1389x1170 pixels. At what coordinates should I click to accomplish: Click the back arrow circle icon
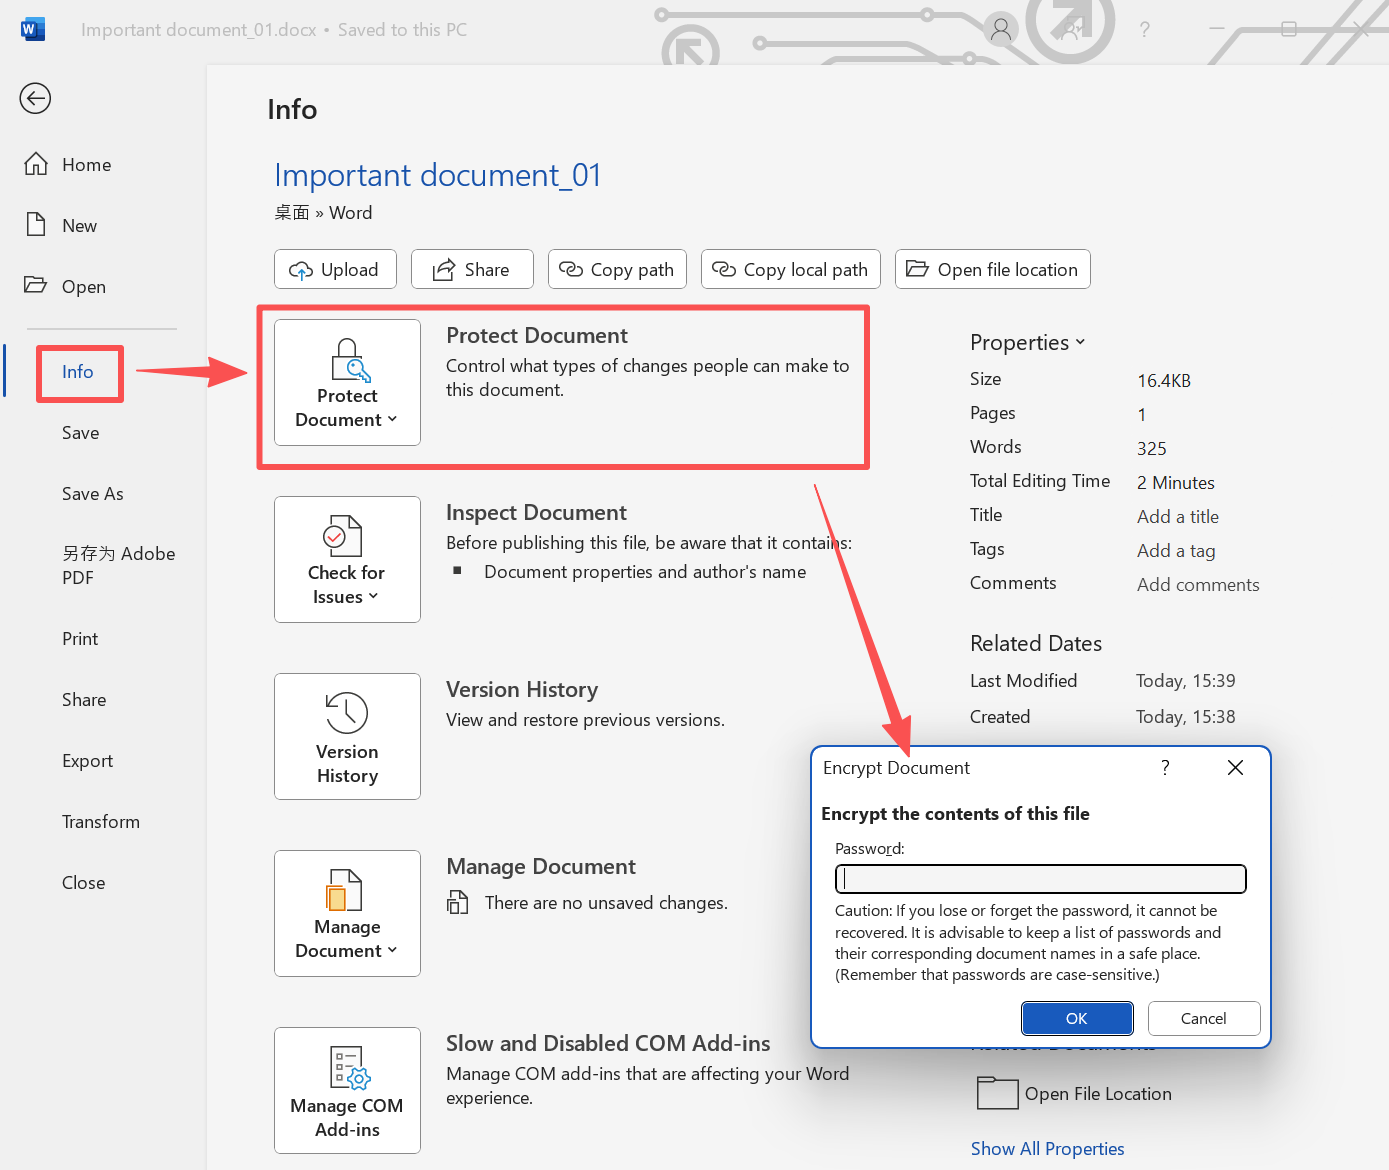[x=35, y=98]
